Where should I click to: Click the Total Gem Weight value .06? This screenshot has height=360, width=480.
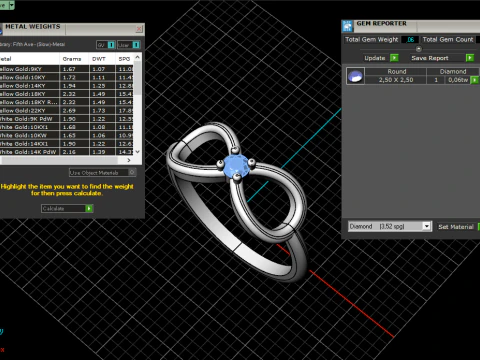click(x=410, y=39)
